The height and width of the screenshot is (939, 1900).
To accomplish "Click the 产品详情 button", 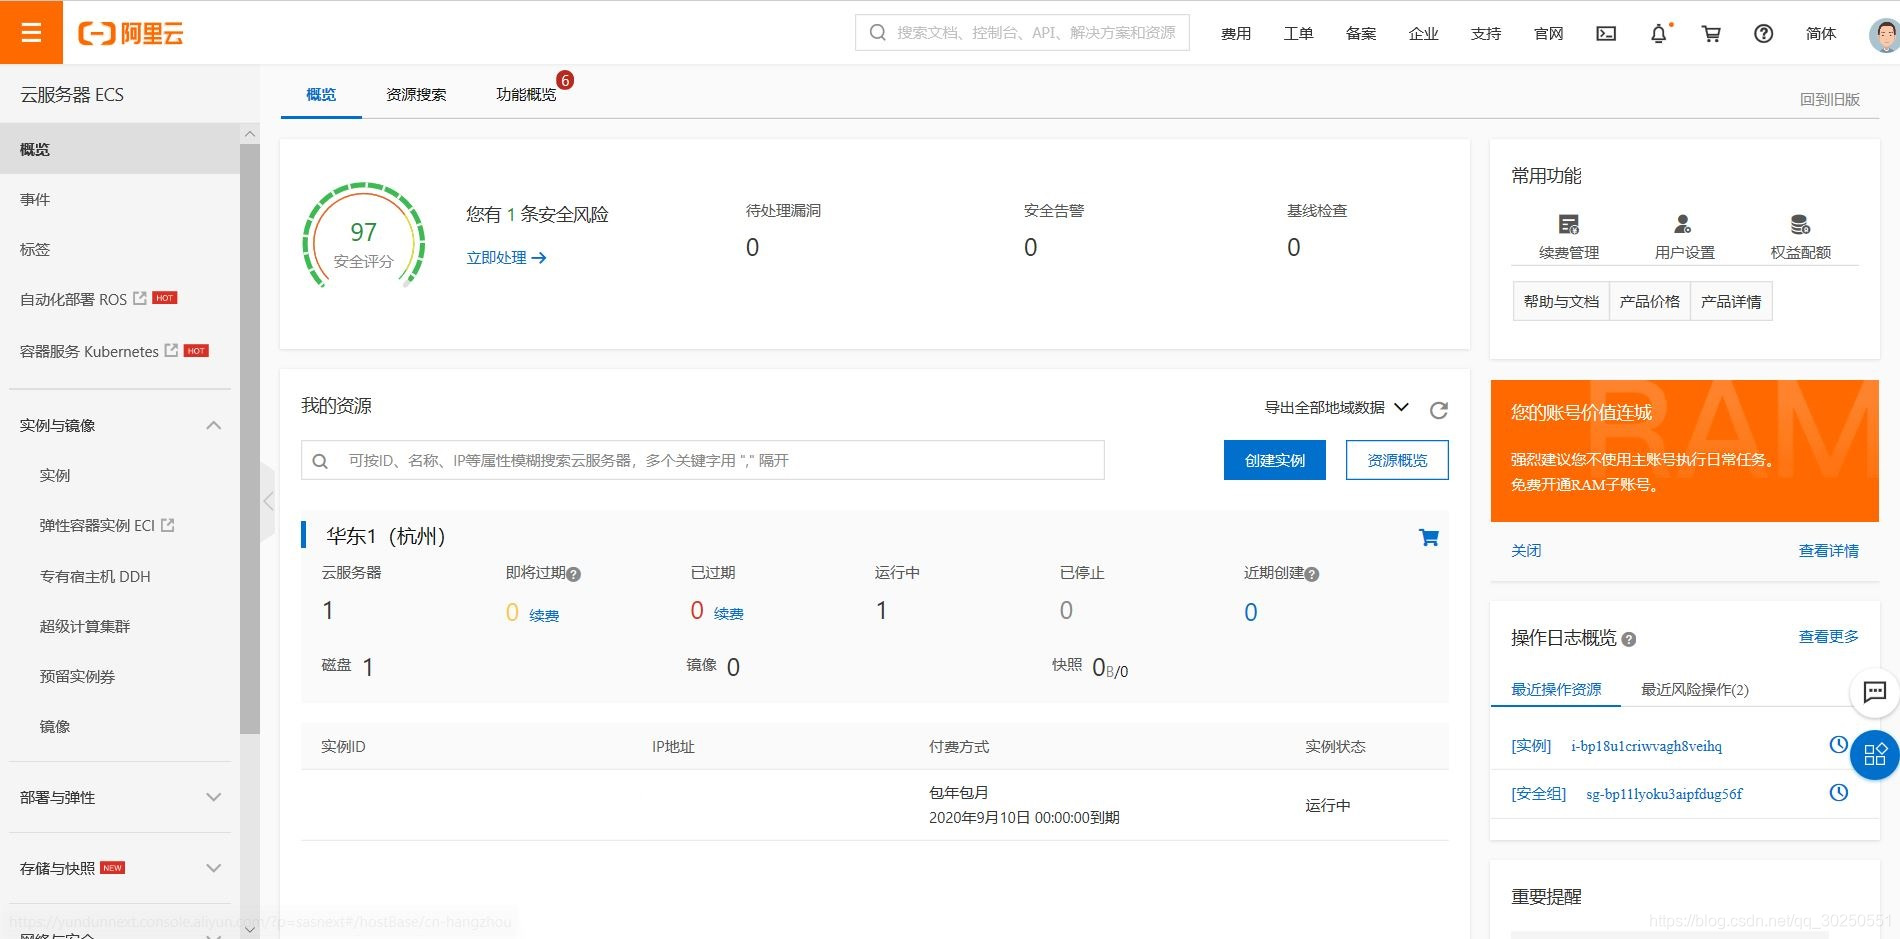I will (1731, 301).
